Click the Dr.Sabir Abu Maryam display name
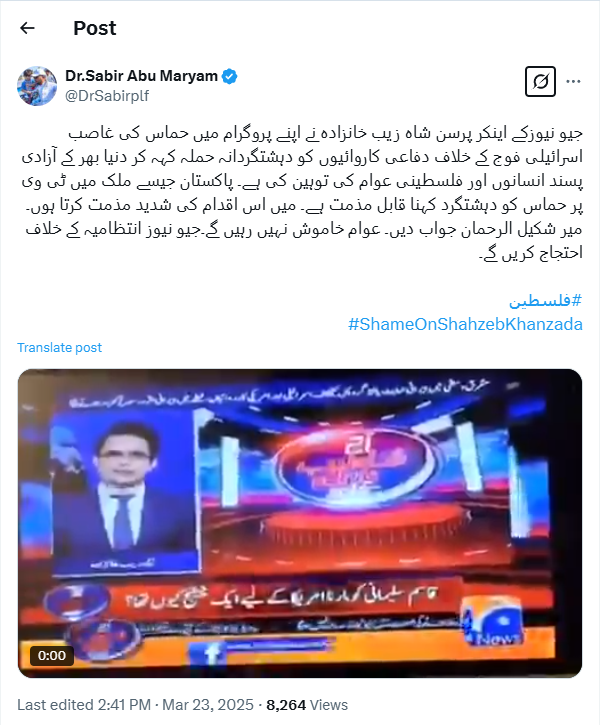This screenshot has width=600, height=725. coord(141,76)
